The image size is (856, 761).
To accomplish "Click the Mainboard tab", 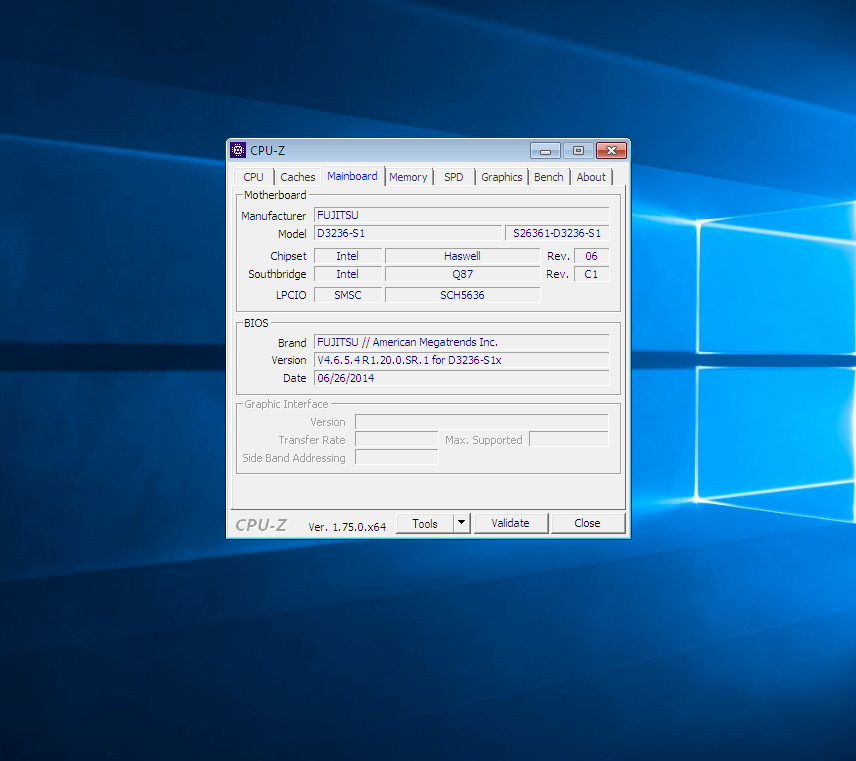I will 352,176.
